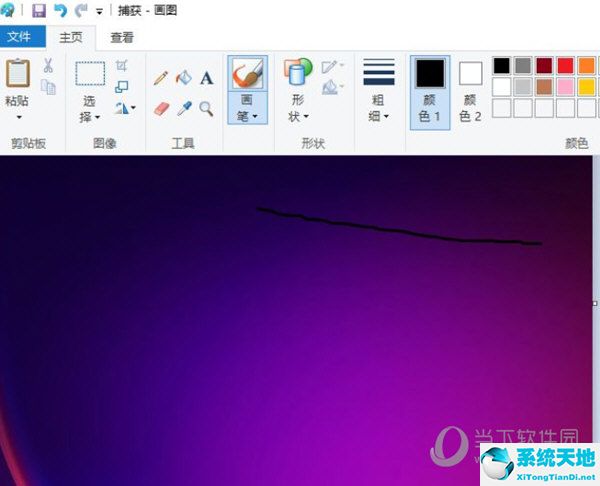600x486 pixels.
Task: Undo the last action
Action: pos(60,11)
